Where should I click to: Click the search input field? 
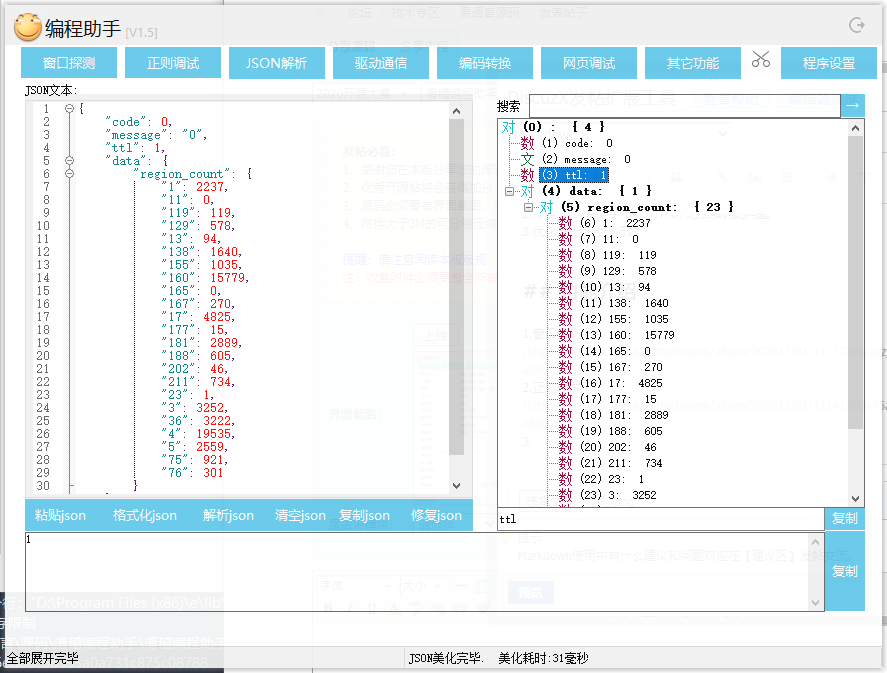point(684,106)
